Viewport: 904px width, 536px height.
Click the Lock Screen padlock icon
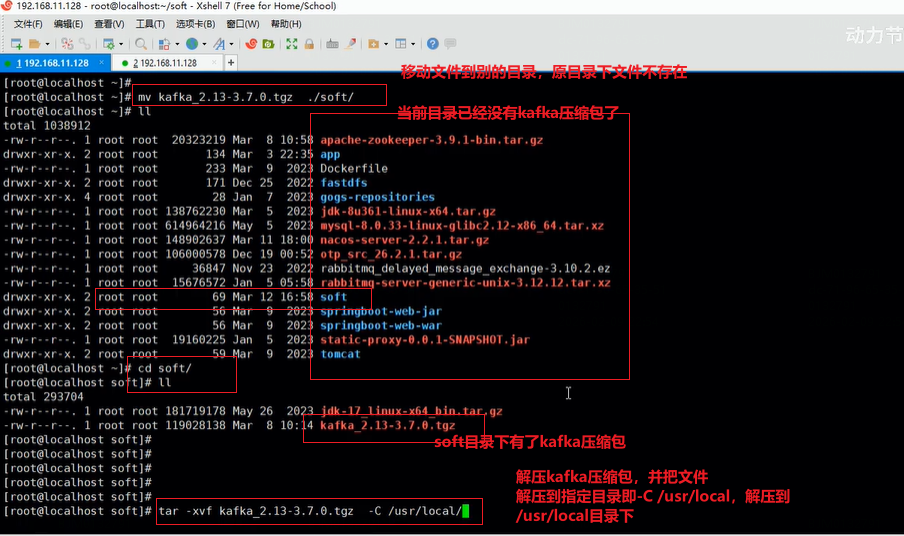(x=309, y=44)
